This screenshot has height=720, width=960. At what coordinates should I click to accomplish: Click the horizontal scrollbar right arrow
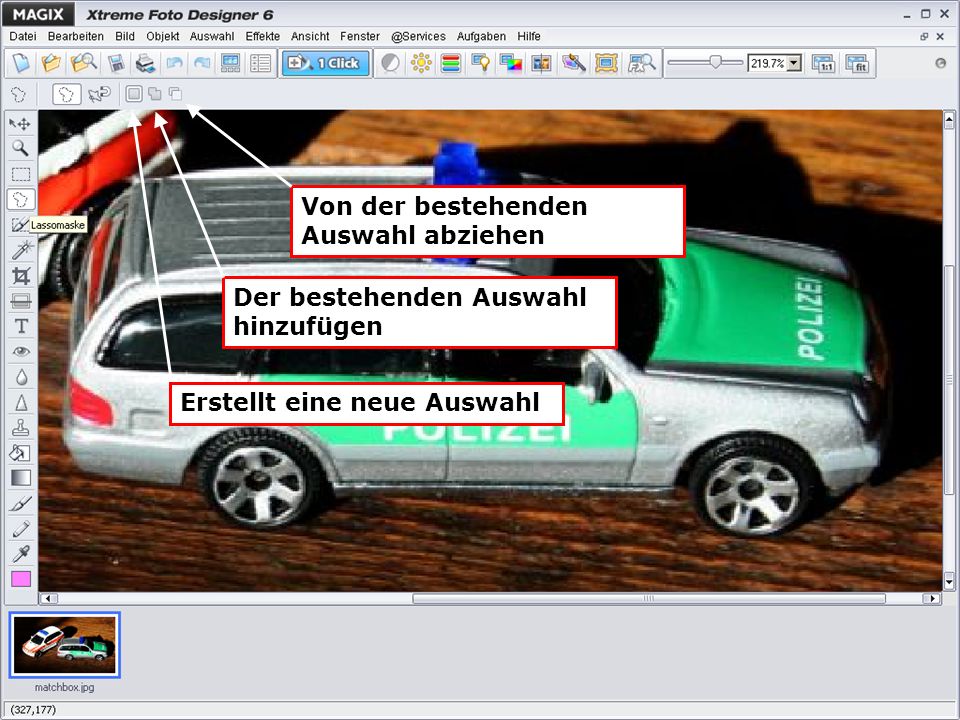[x=932, y=599]
